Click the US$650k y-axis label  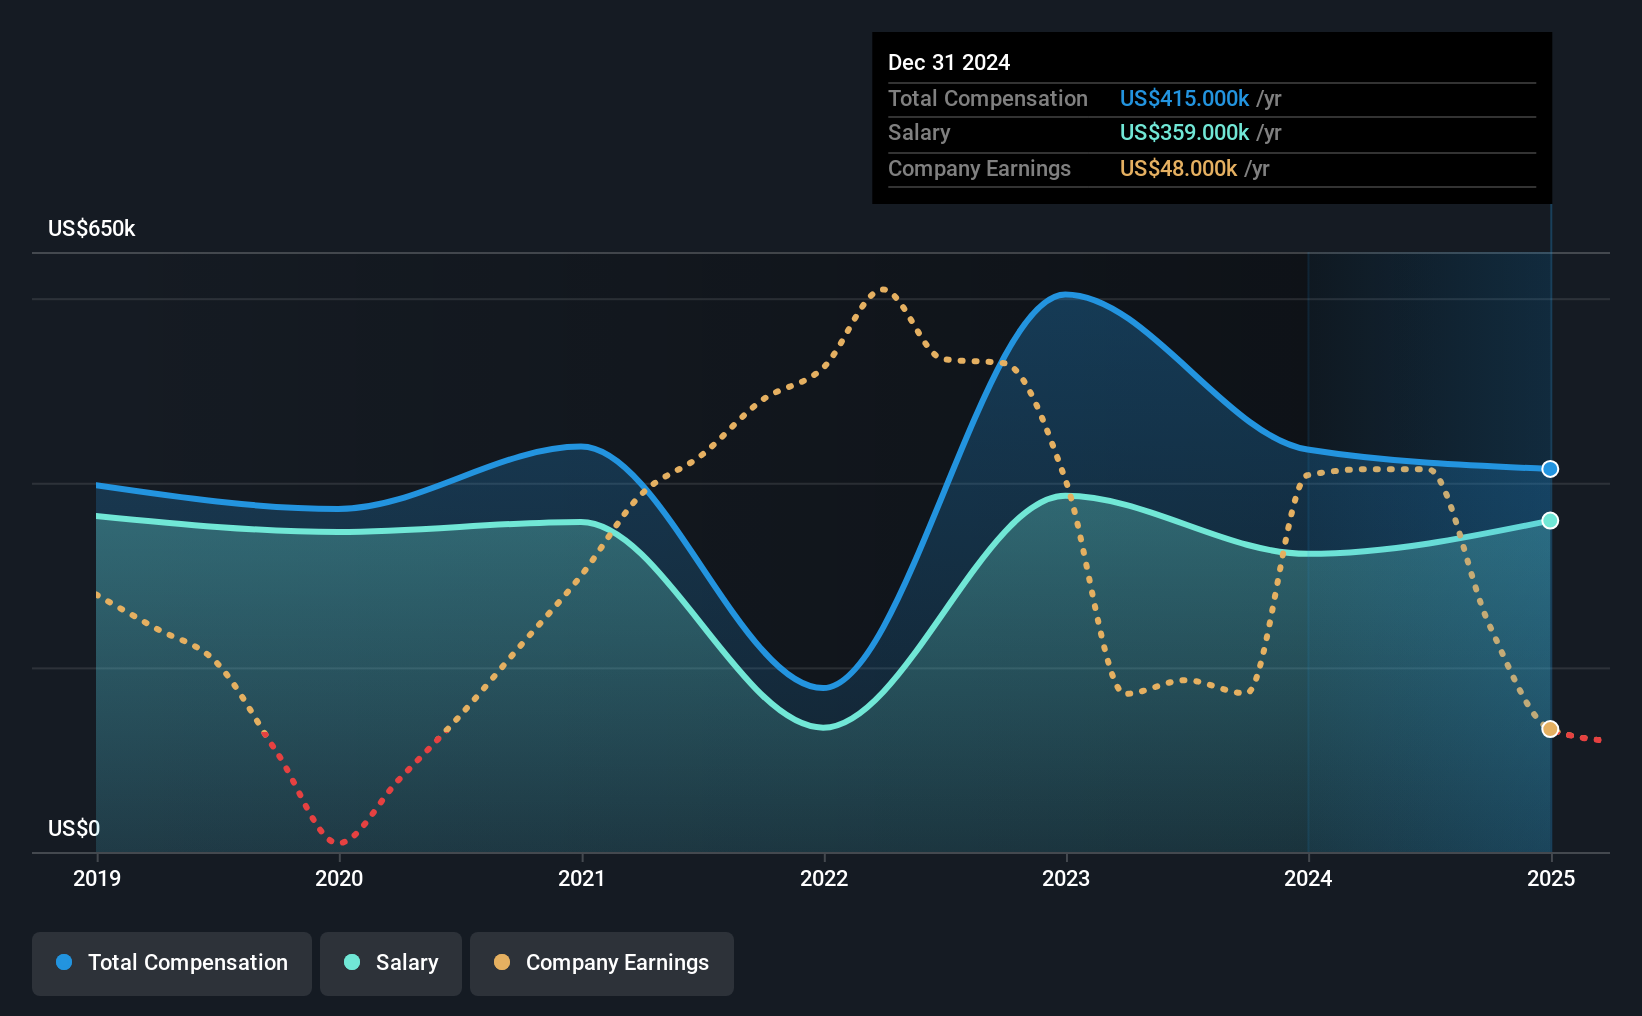pos(92,229)
